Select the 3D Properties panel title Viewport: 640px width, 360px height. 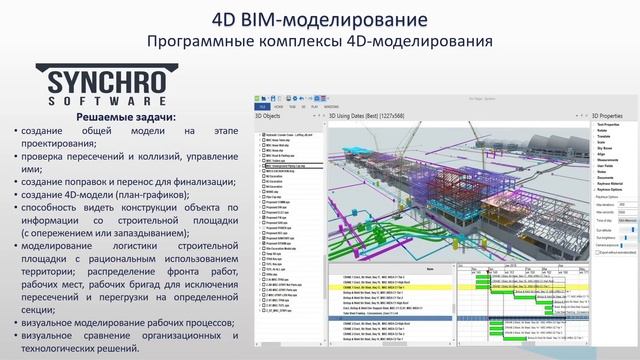click(607, 116)
